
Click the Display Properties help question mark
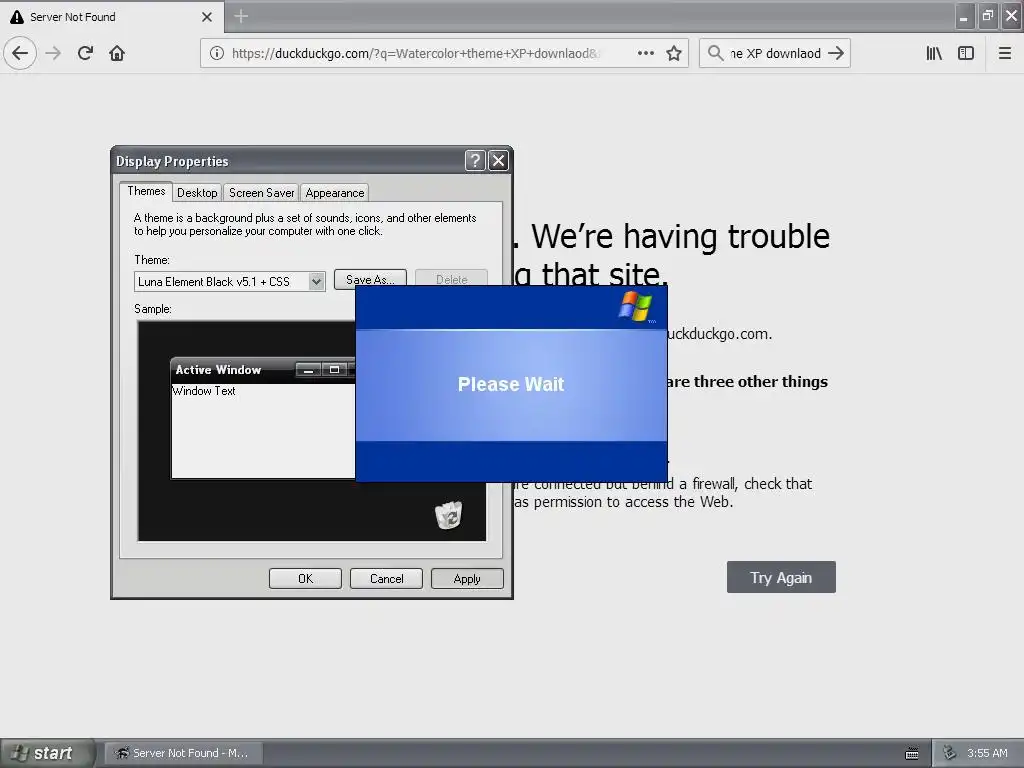tap(475, 161)
